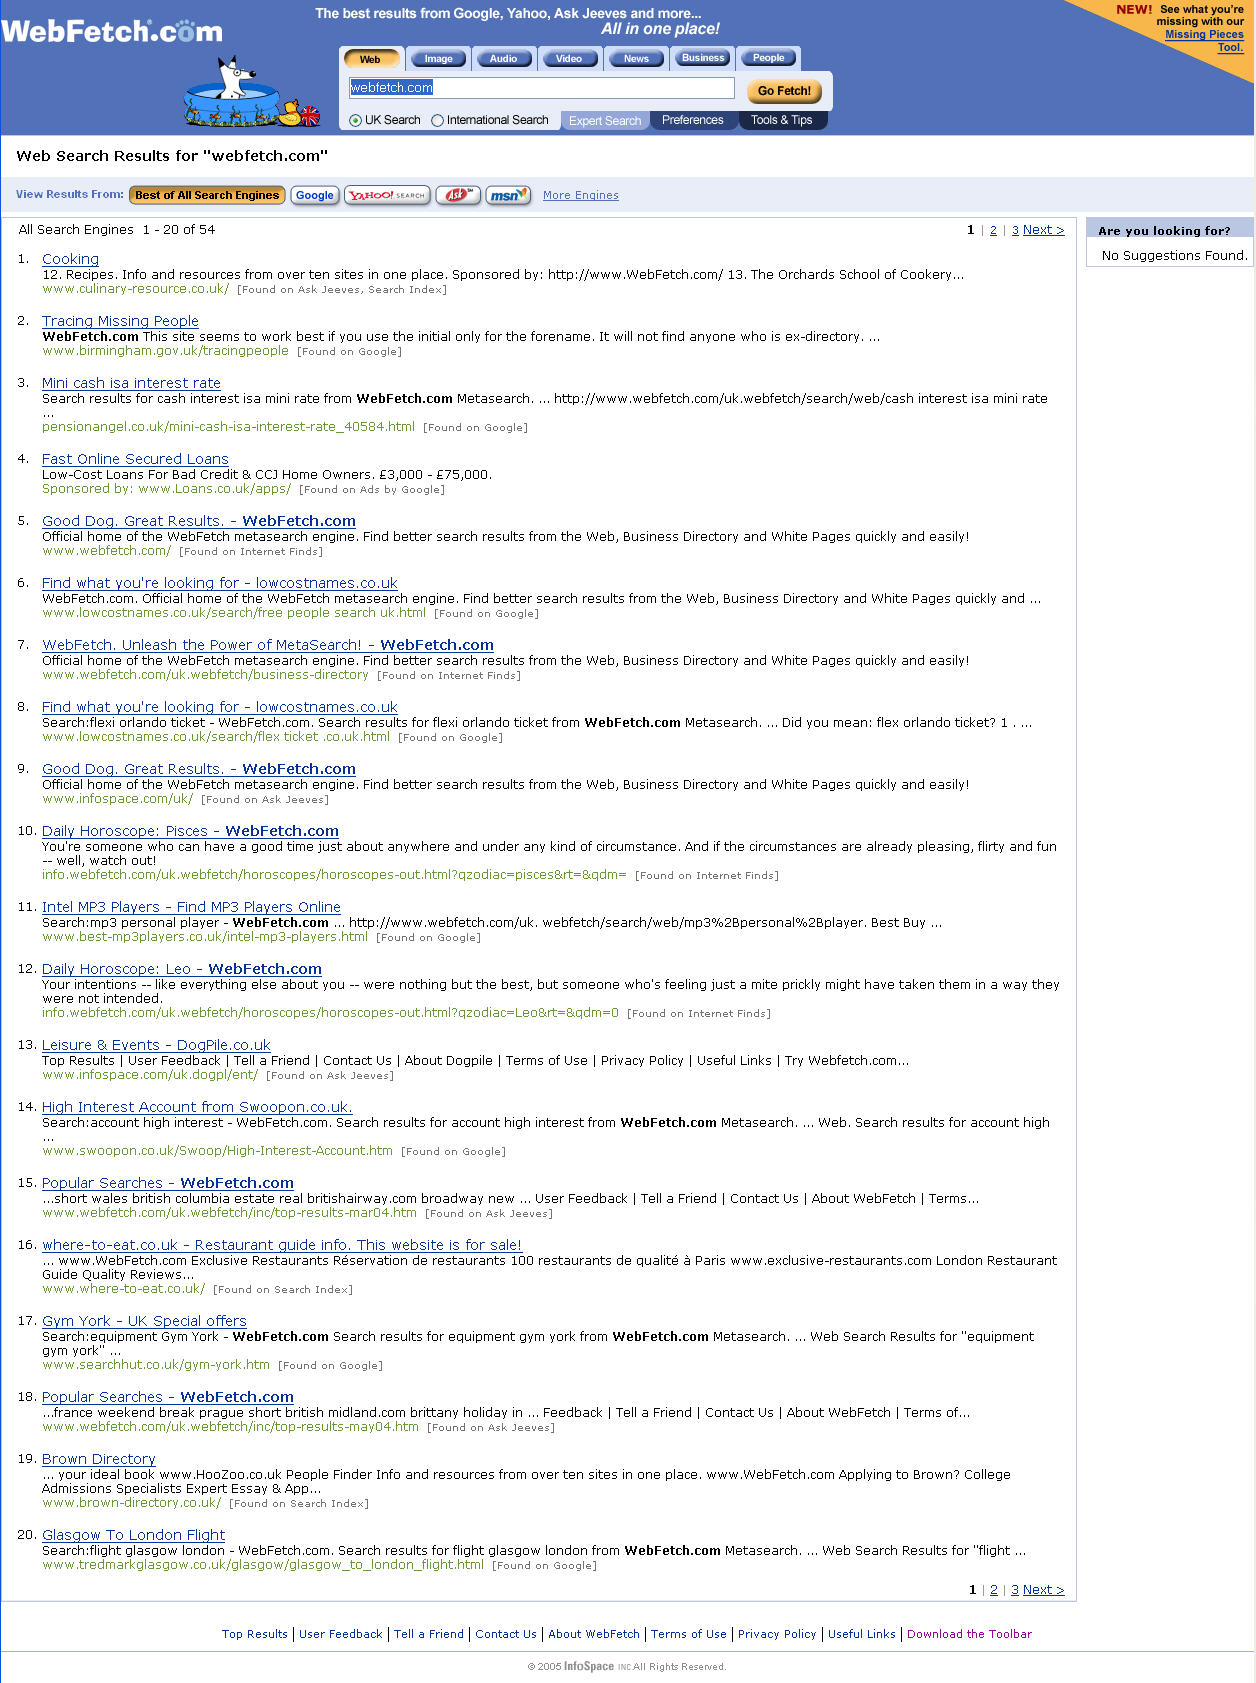Open Privacy Policy footer link
Viewport: 1256px width, 1683px height.
click(x=777, y=1634)
